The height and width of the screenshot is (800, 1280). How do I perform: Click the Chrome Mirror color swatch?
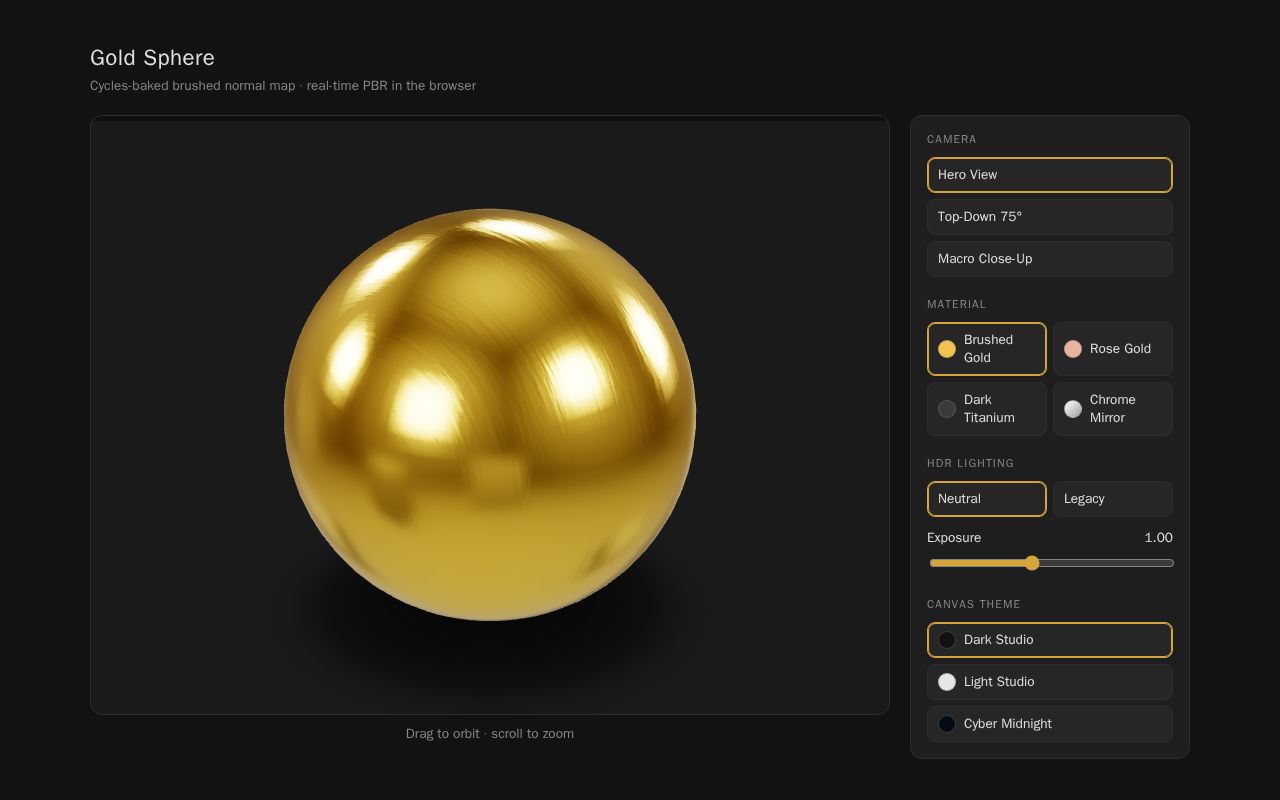tap(1073, 409)
